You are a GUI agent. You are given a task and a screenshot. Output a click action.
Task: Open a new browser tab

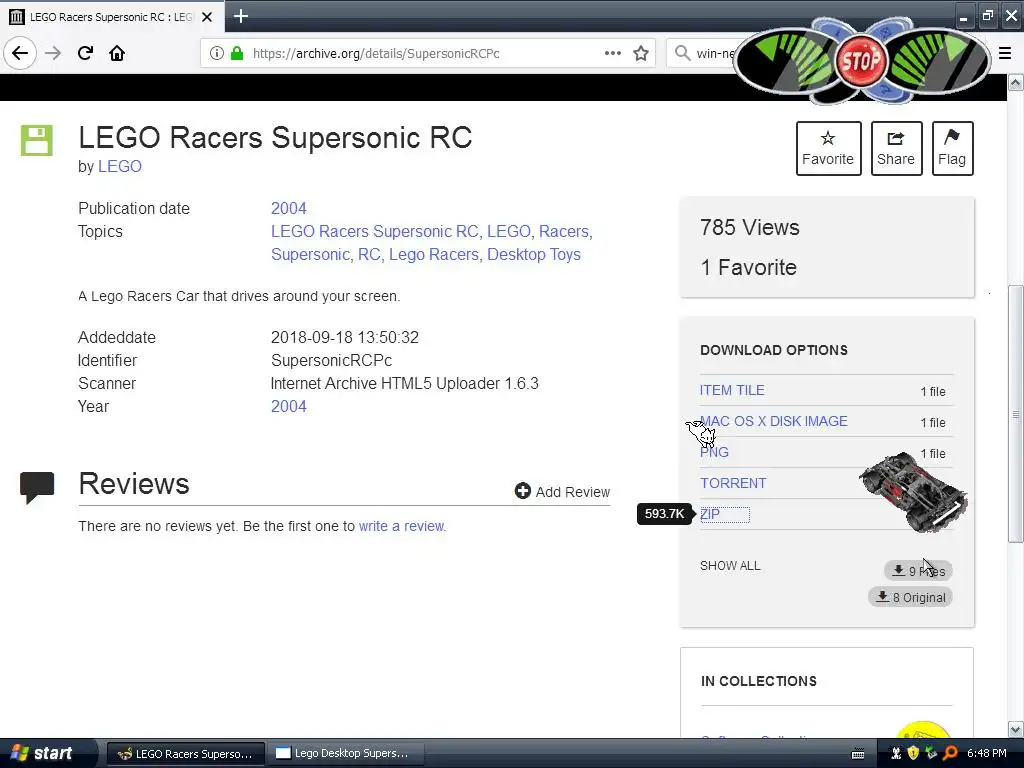pos(241,16)
